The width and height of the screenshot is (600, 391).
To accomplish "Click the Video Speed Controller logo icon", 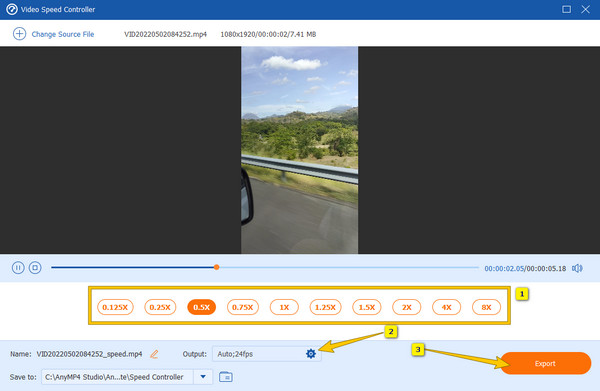I will [12, 9].
